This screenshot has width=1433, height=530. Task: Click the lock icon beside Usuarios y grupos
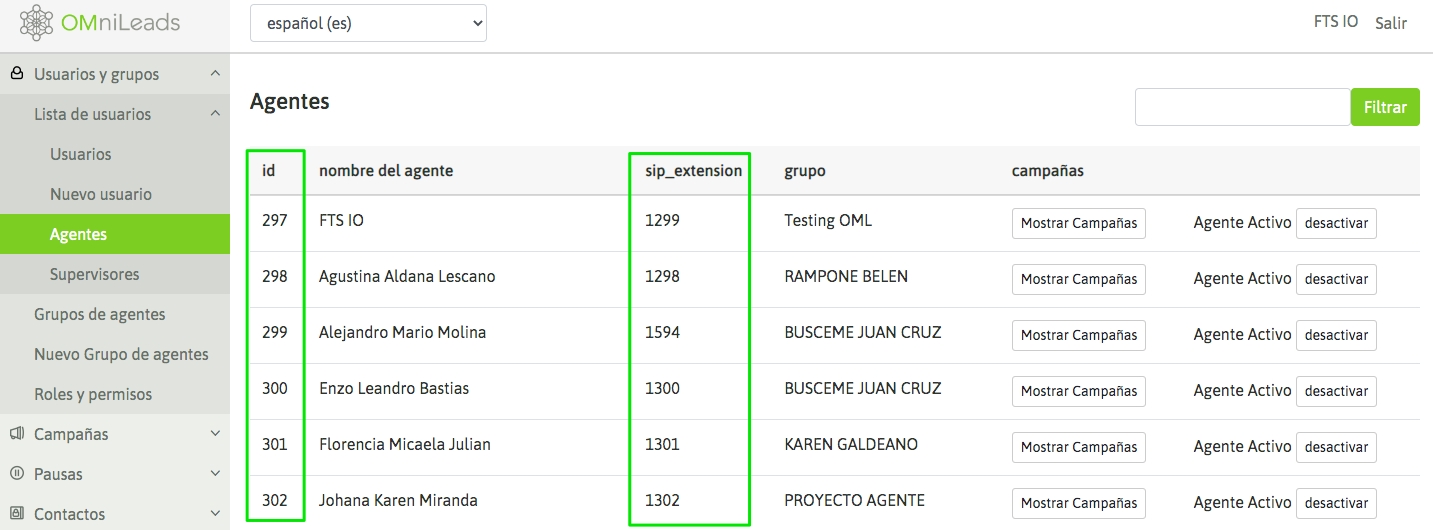click(16, 74)
